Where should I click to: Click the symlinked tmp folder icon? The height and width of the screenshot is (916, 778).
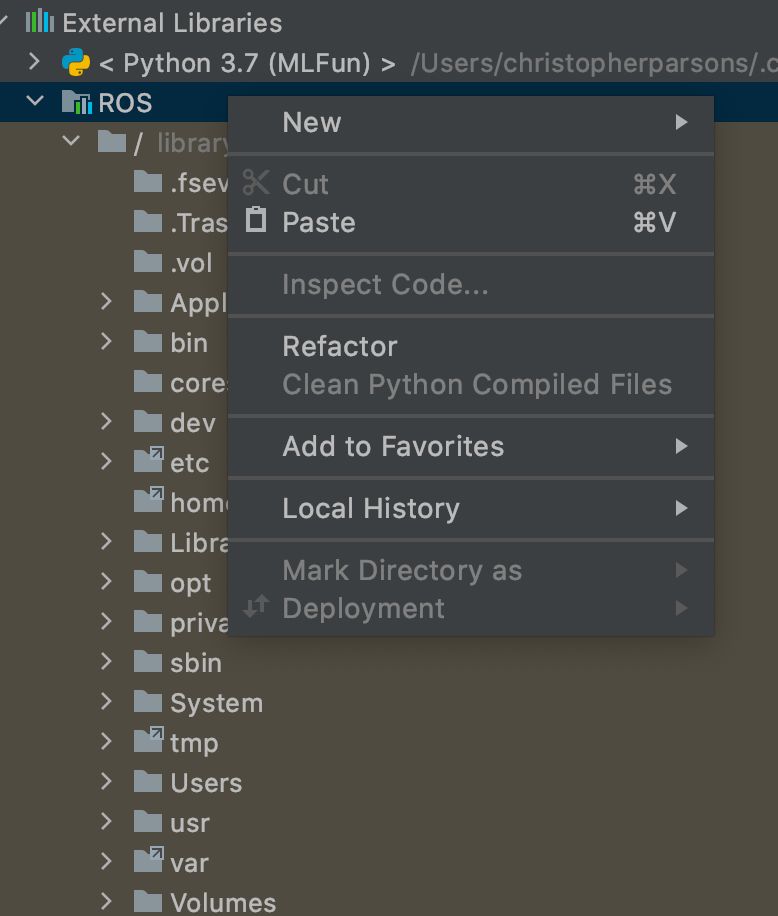click(x=148, y=741)
